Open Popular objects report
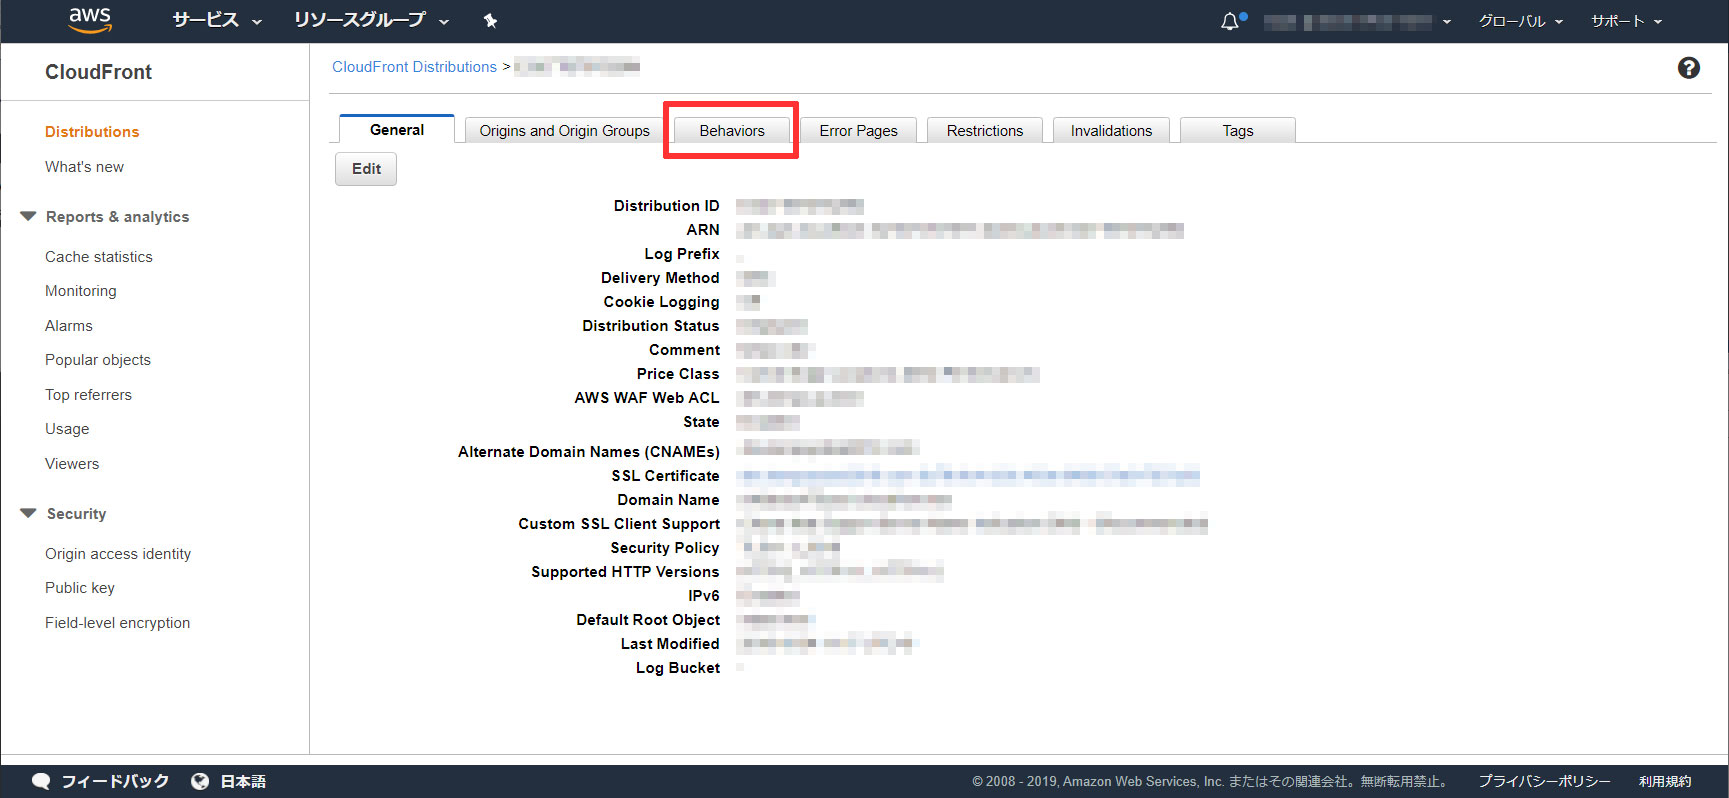 [98, 360]
